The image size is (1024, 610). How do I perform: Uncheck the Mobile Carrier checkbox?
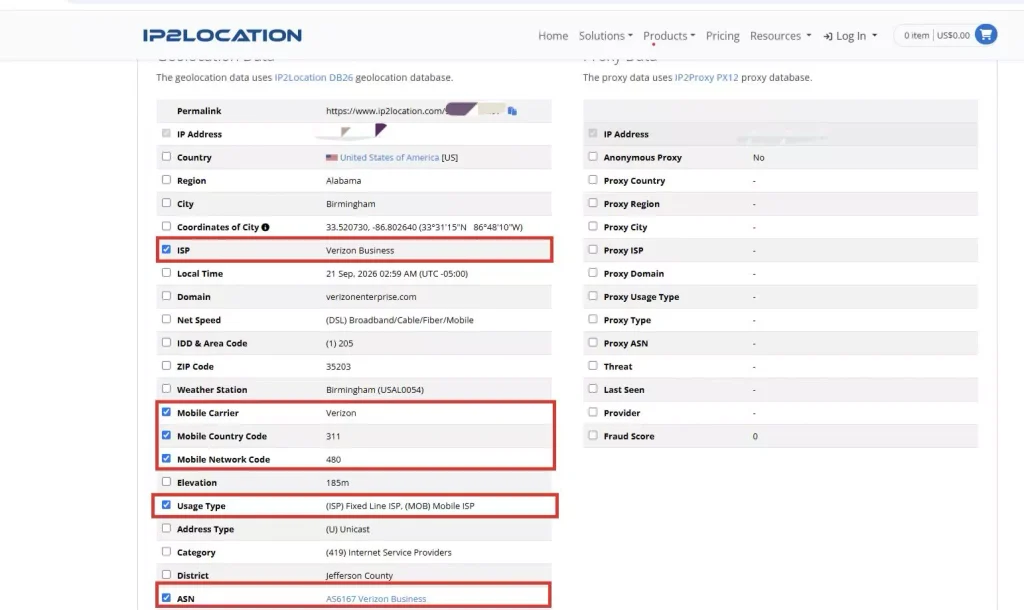coord(167,412)
